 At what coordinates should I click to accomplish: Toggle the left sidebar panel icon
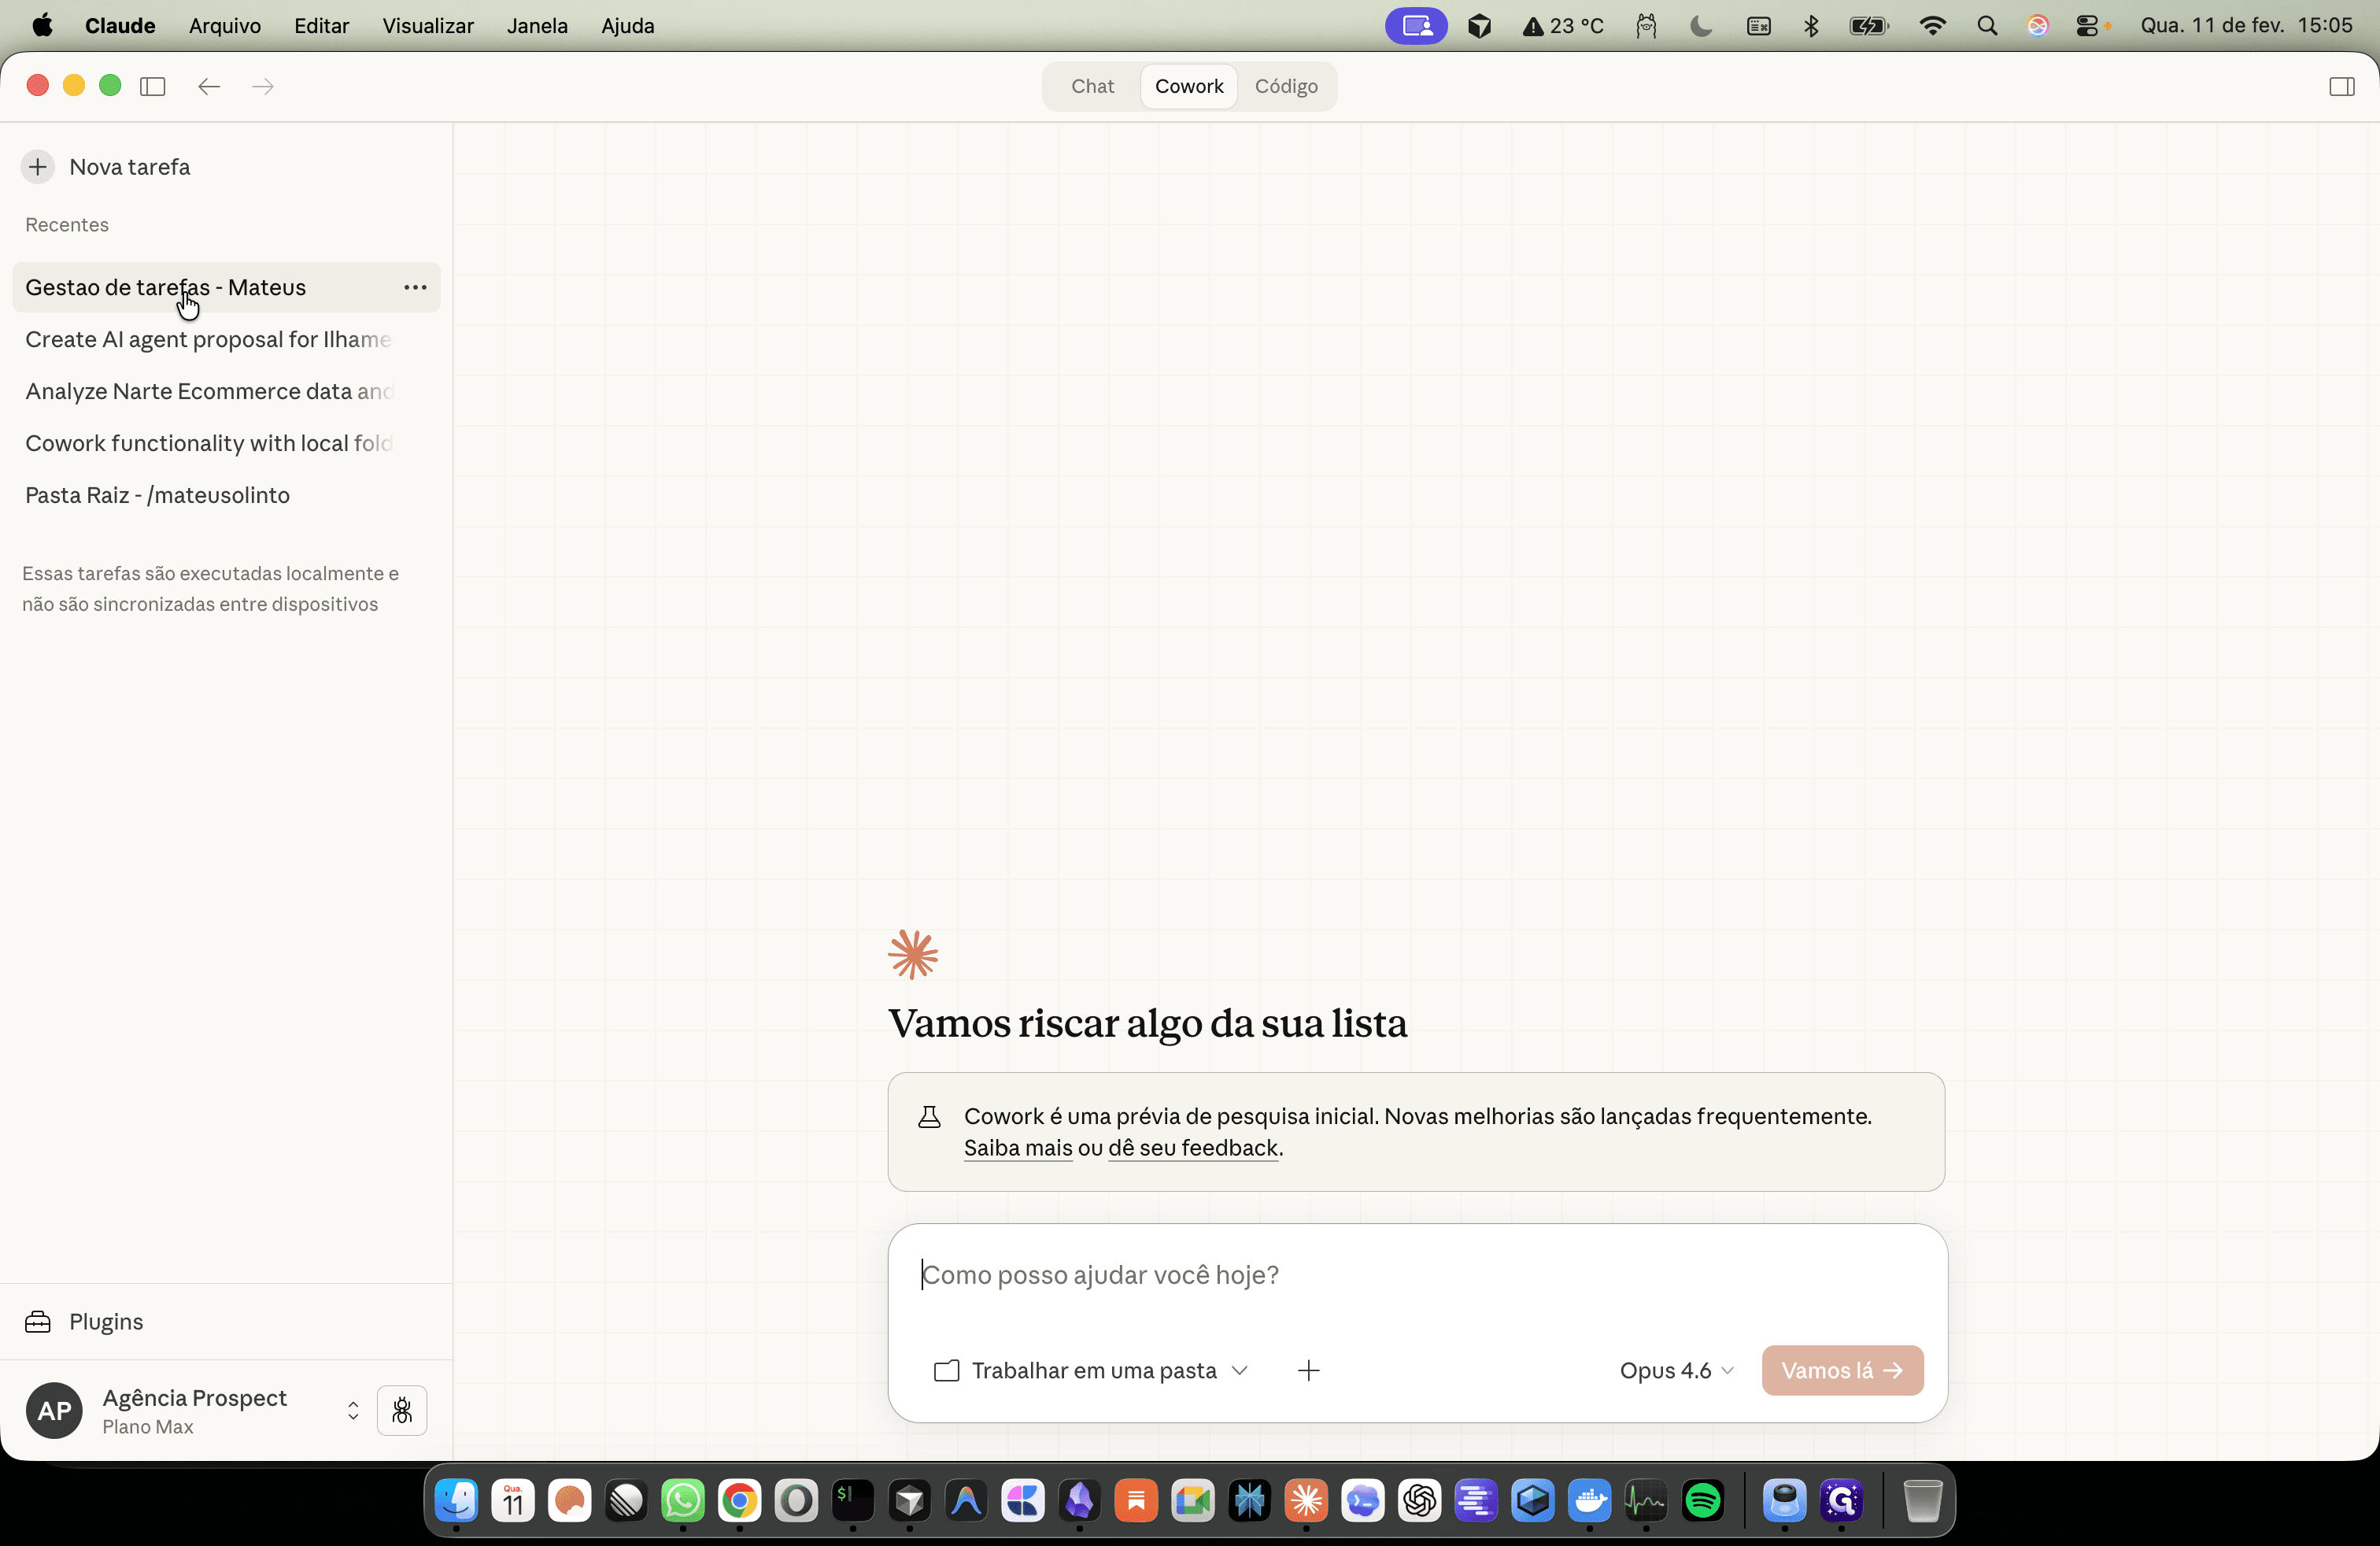[153, 86]
